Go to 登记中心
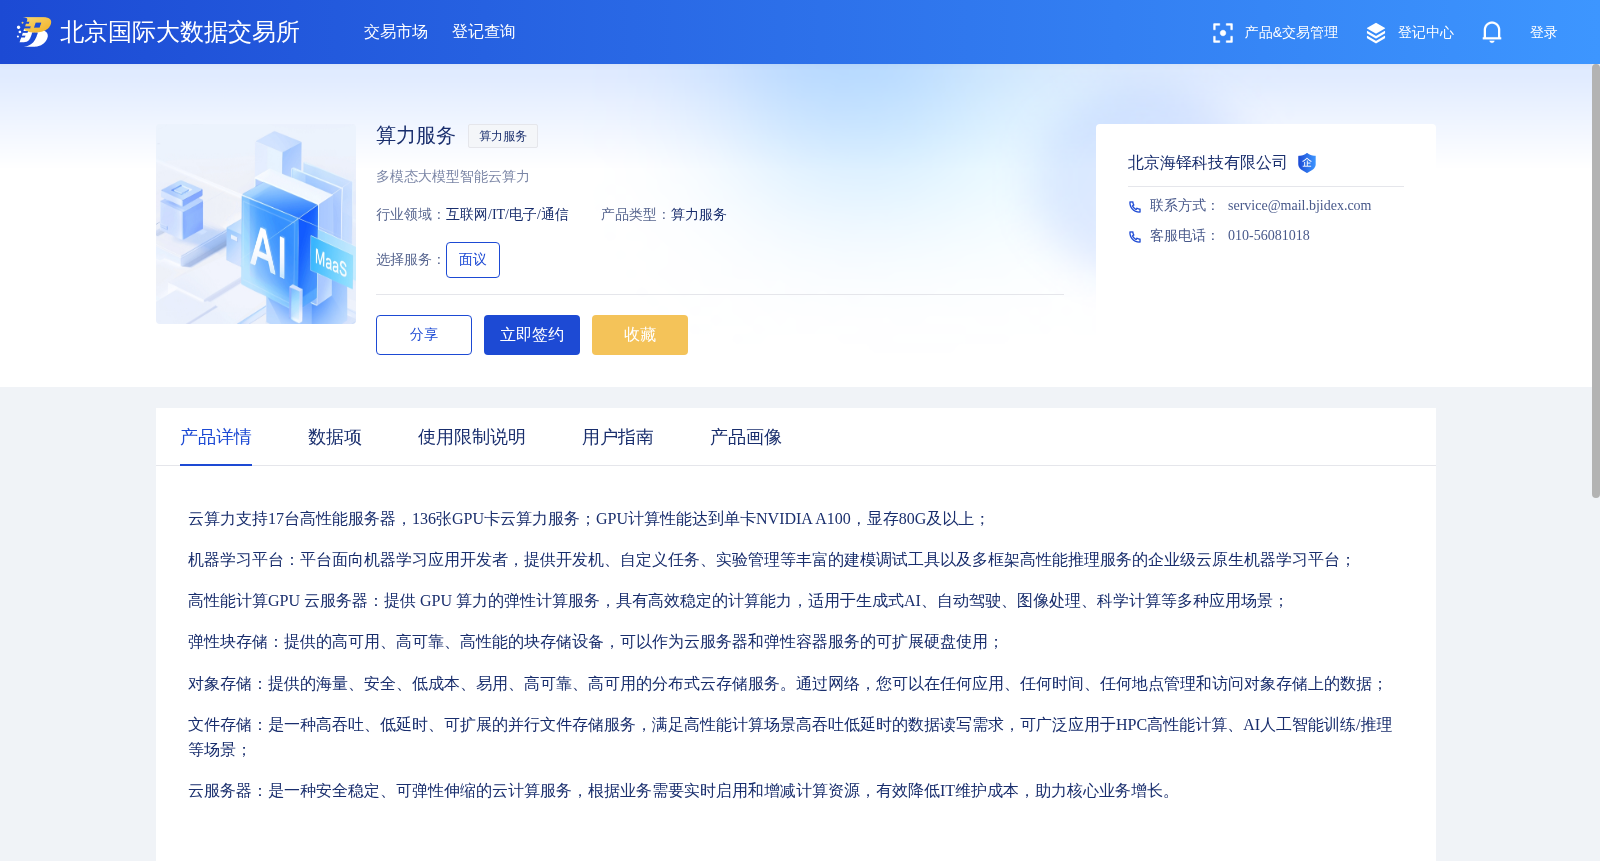 click(x=1426, y=33)
